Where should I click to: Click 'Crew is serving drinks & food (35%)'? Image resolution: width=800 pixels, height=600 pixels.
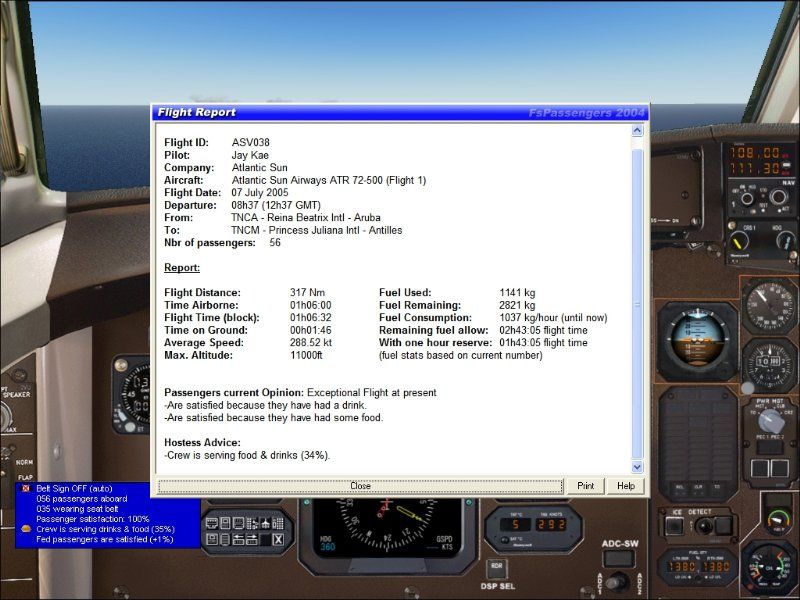(x=105, y=529)
